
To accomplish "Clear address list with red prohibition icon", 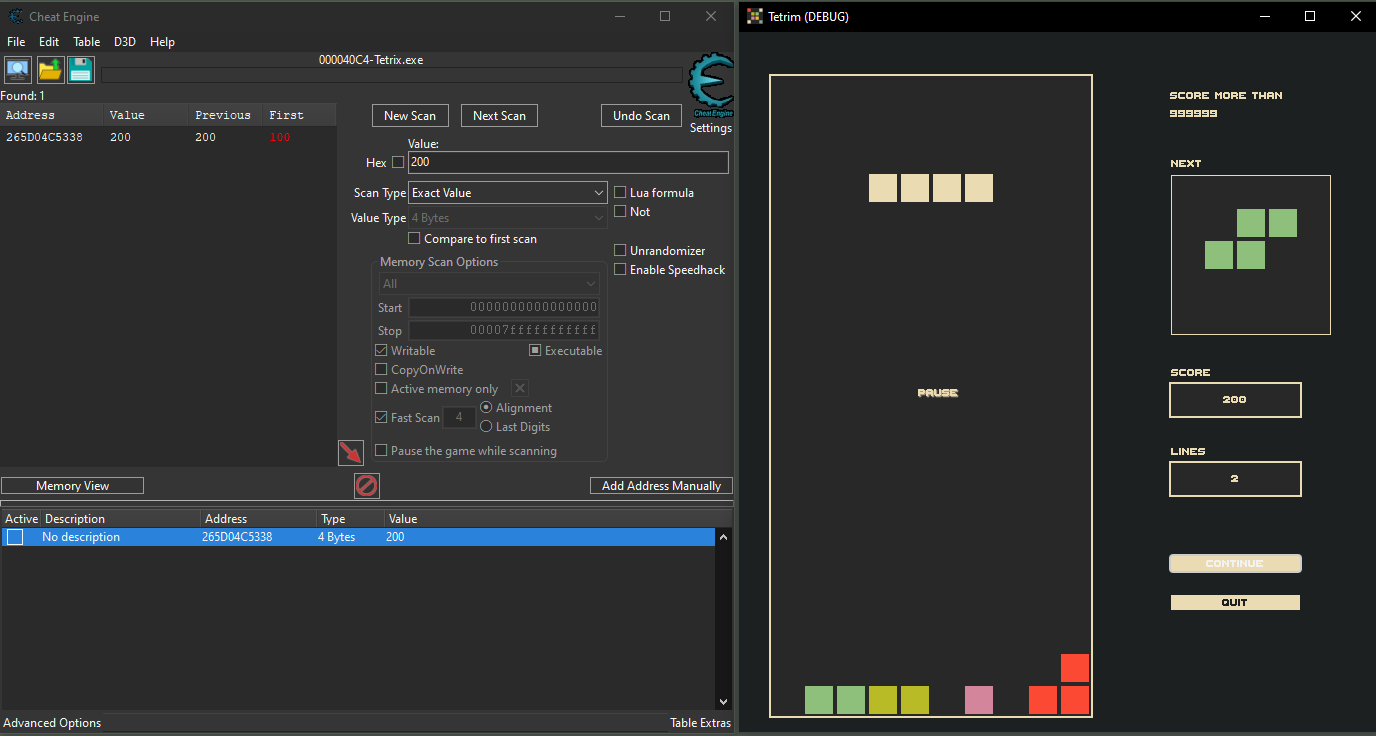I will (x=367, y=486).
